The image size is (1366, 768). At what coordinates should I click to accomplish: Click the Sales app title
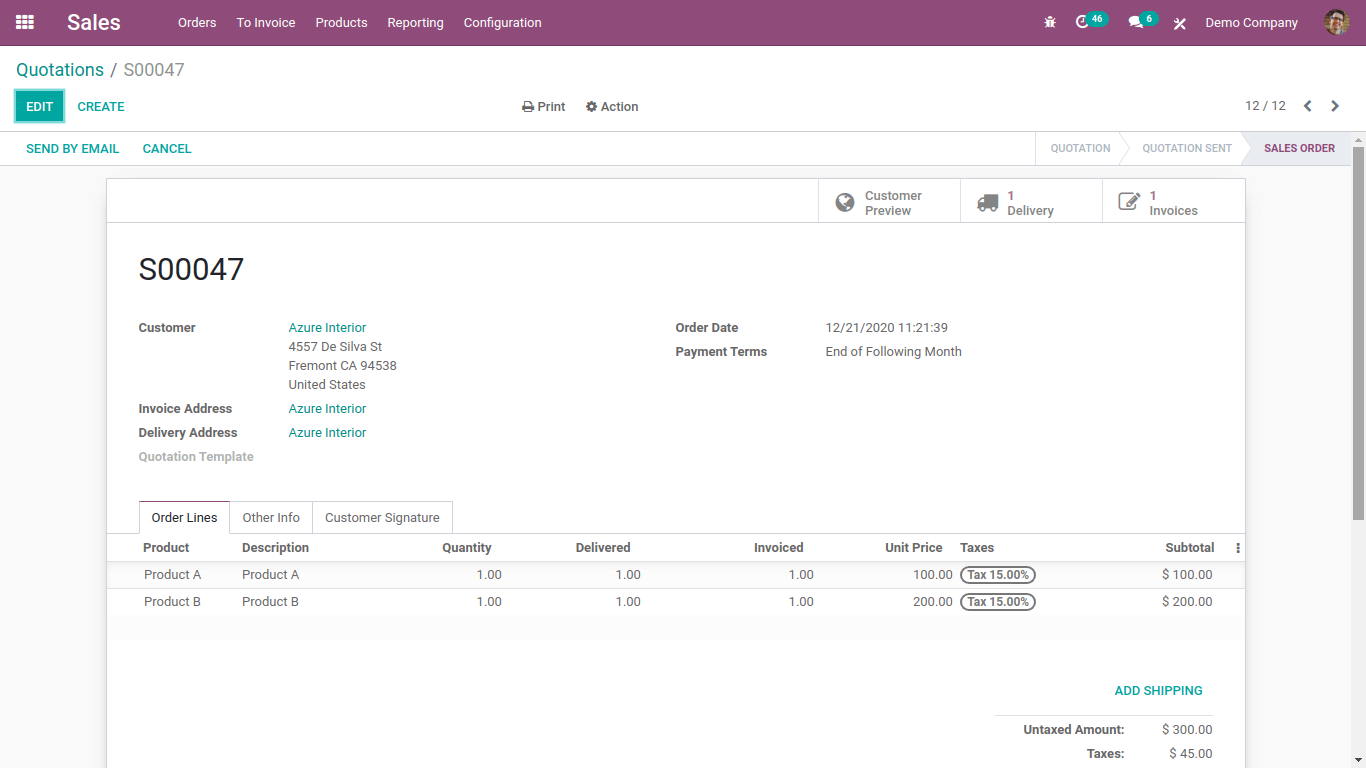94,22
